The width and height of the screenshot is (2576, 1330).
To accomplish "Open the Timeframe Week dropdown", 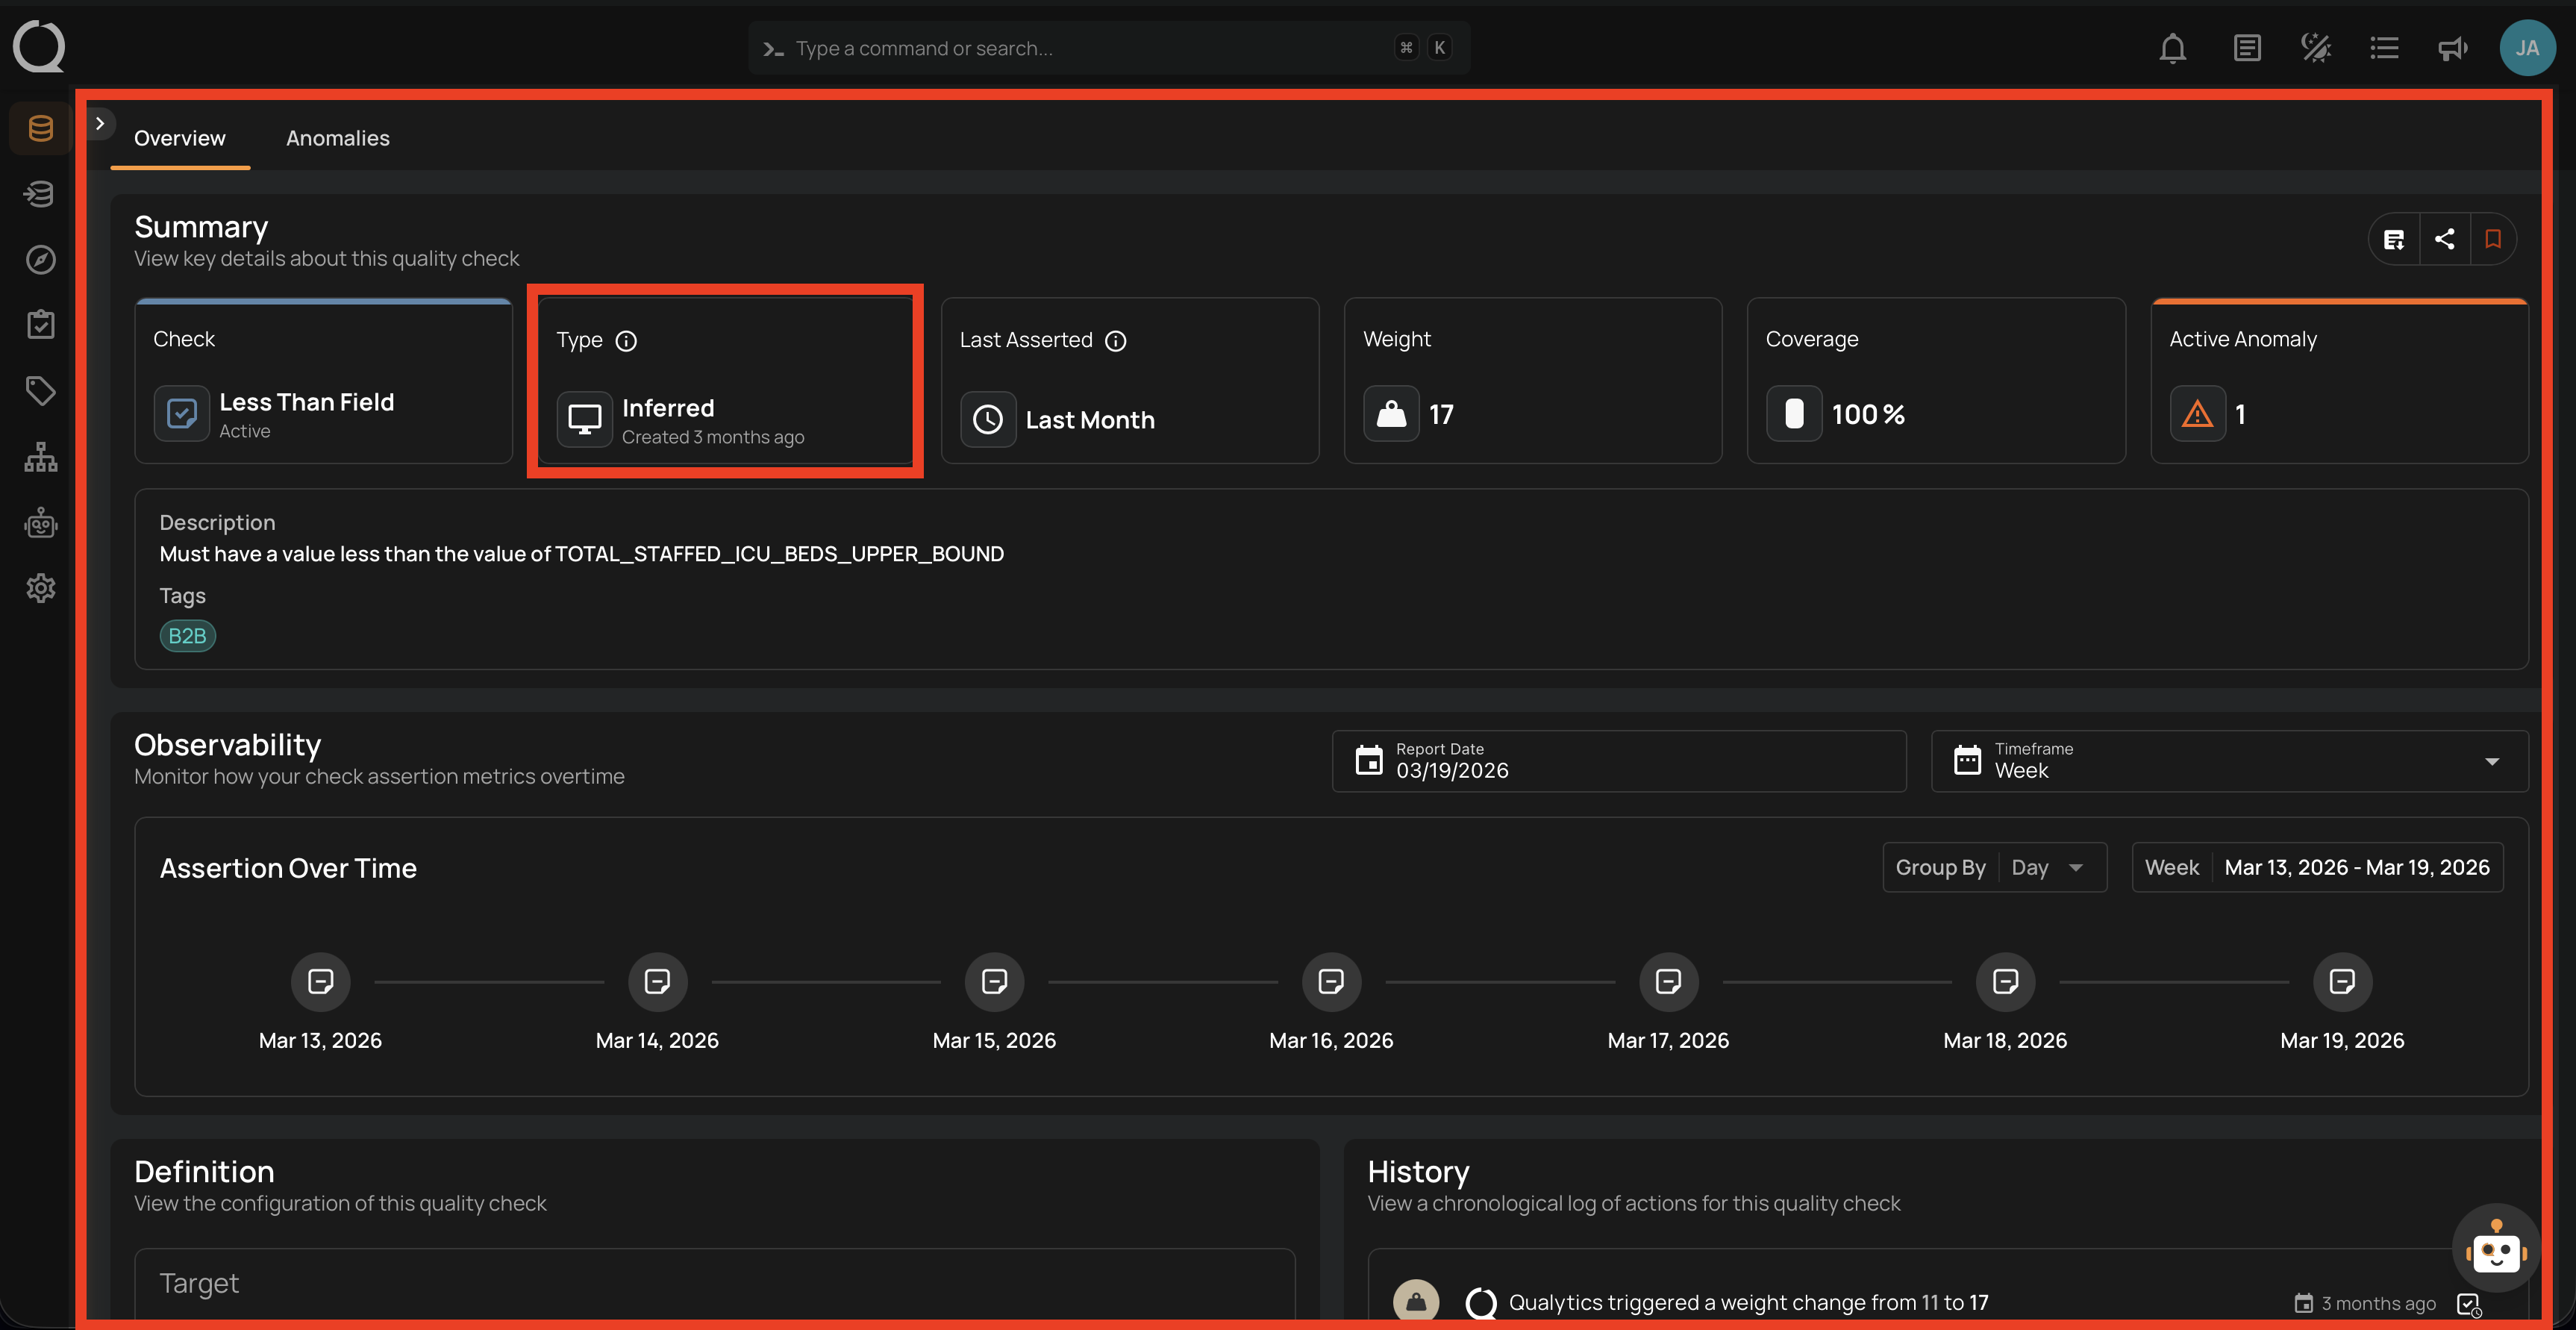I will click(x=2228, y=762).
